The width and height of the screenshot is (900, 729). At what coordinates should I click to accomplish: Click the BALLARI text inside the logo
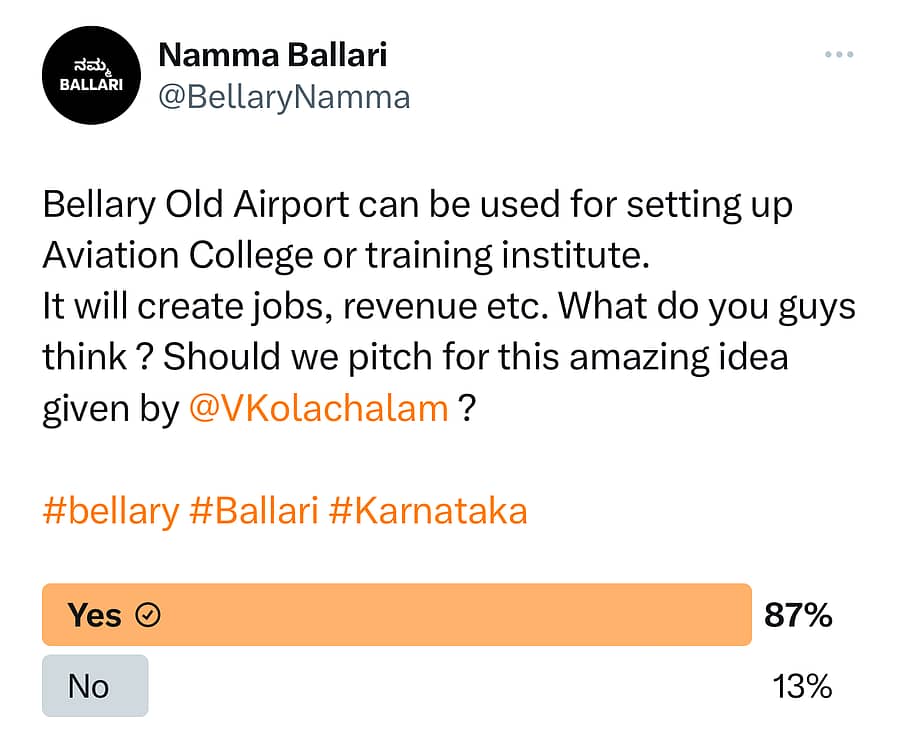tap(91, 85)
